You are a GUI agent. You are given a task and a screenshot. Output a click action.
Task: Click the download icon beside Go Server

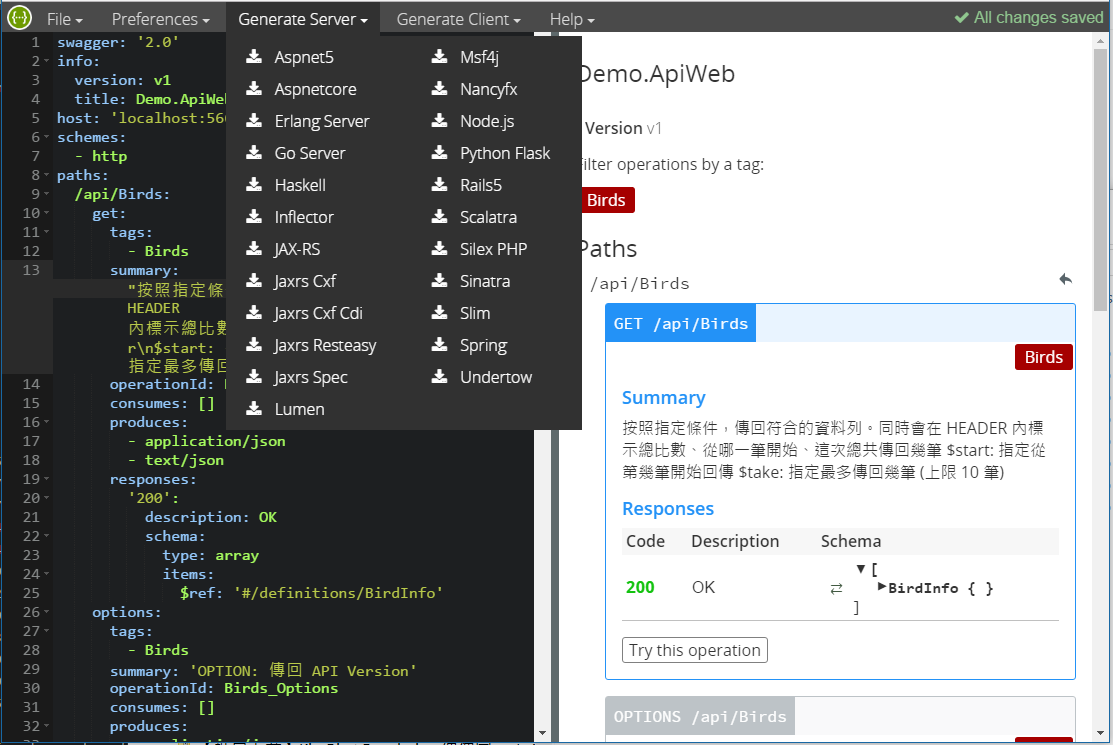(x=254, y=153)
